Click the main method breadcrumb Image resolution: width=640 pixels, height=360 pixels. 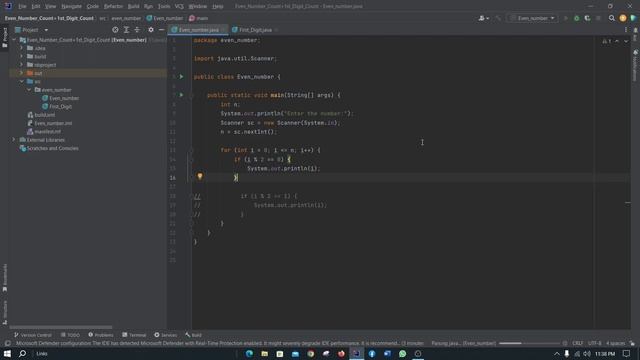tap(199, 18)
